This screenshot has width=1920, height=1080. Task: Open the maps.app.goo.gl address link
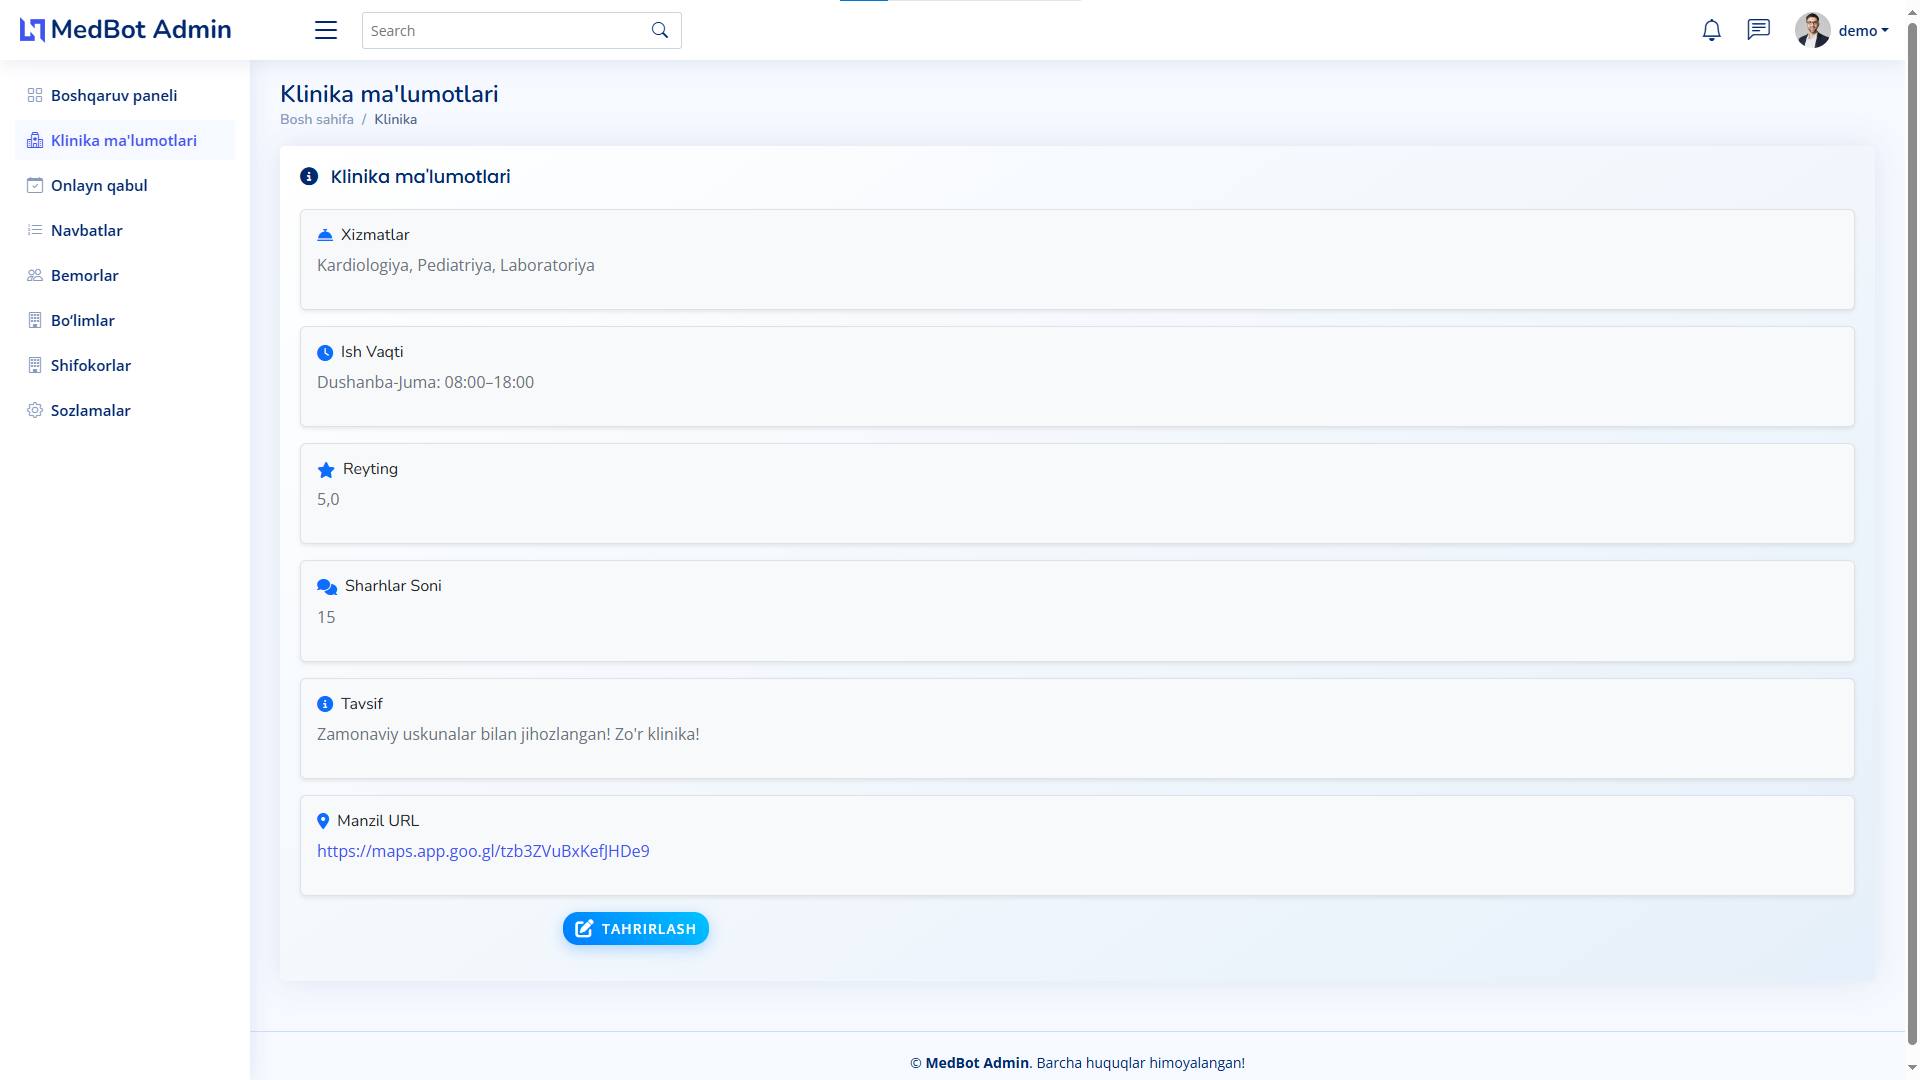[x=483, y=851]
